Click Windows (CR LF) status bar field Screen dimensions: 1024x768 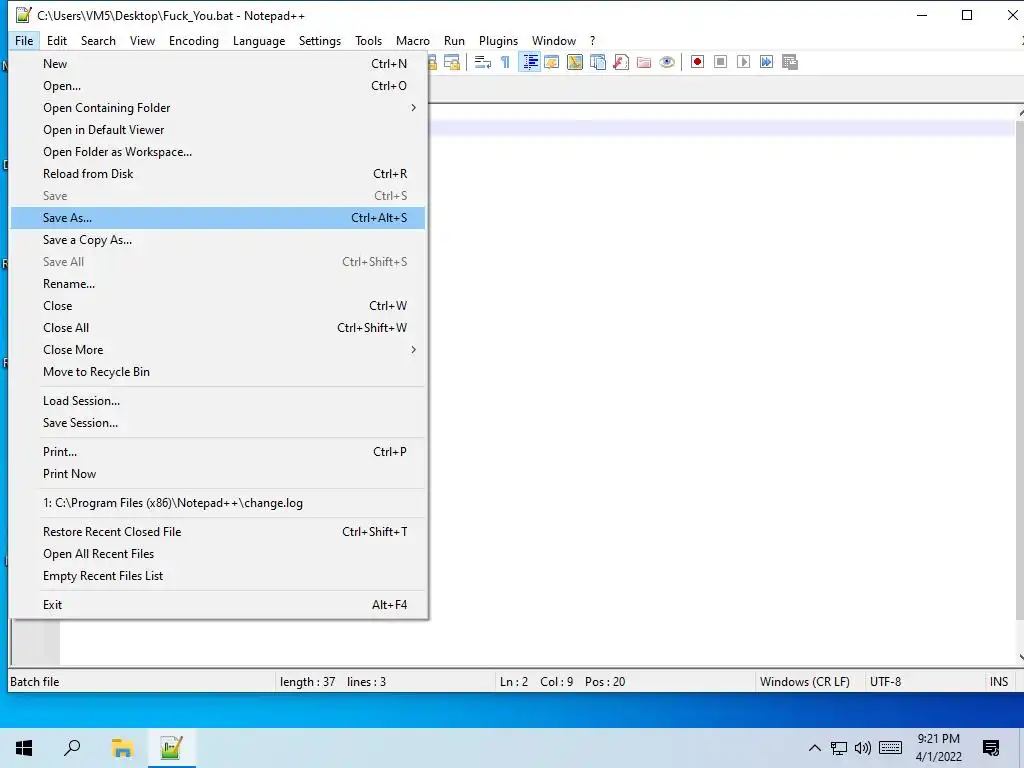[810, 682]
